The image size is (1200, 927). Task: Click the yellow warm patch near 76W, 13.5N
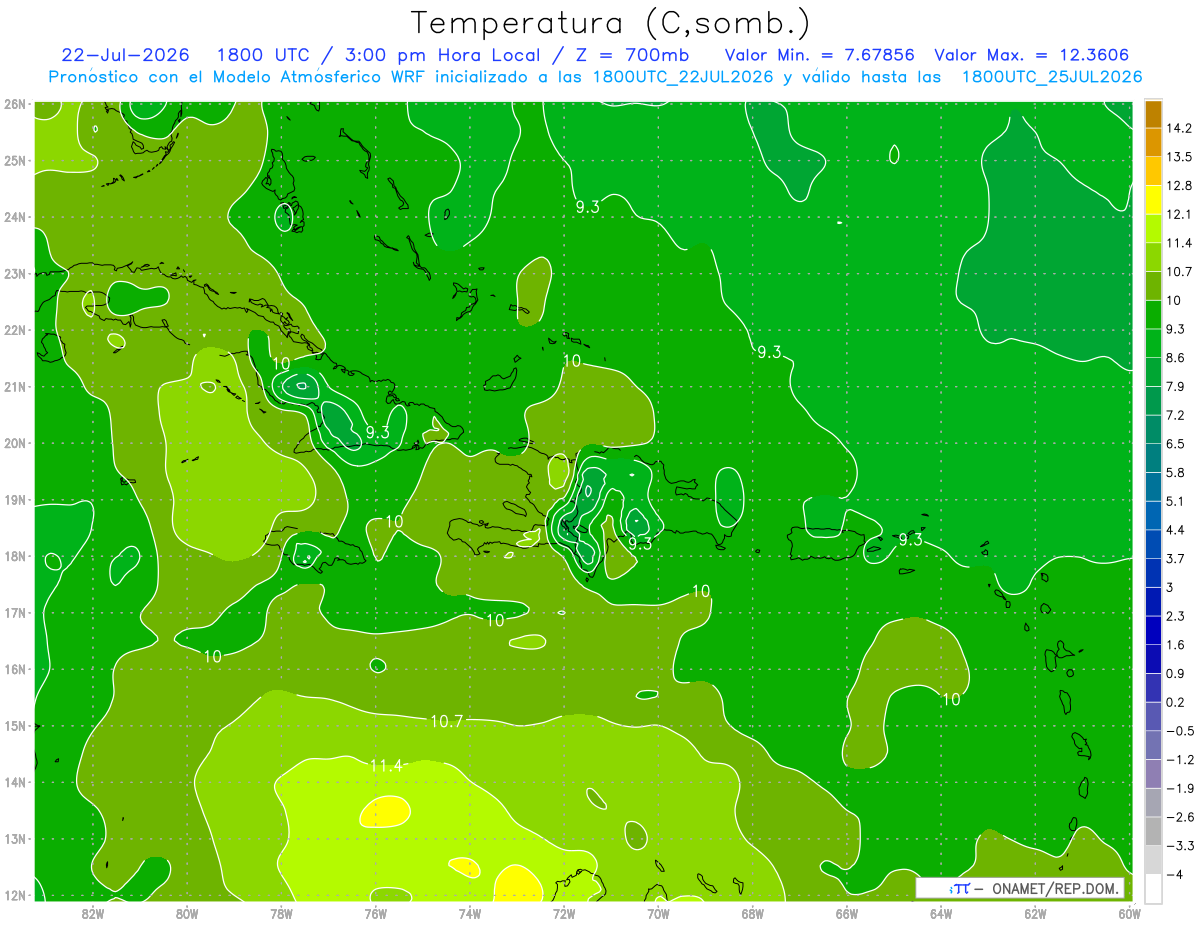(385, 811)
